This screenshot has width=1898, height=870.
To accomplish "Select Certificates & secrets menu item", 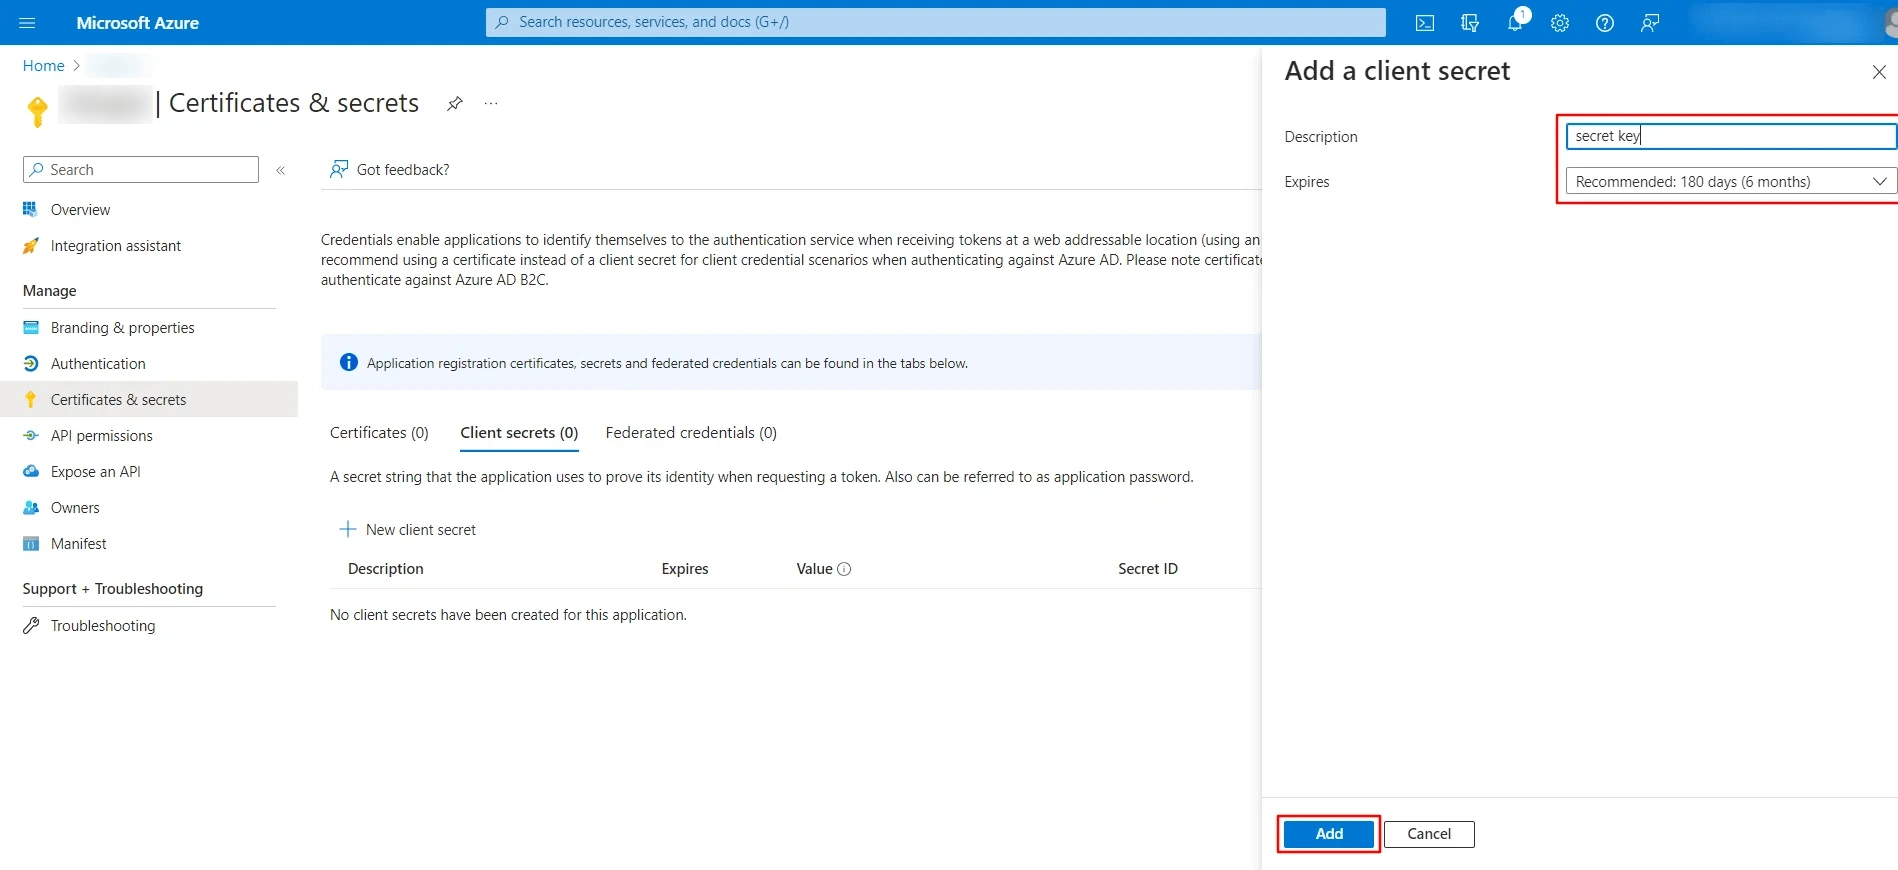I will (149, 400).
